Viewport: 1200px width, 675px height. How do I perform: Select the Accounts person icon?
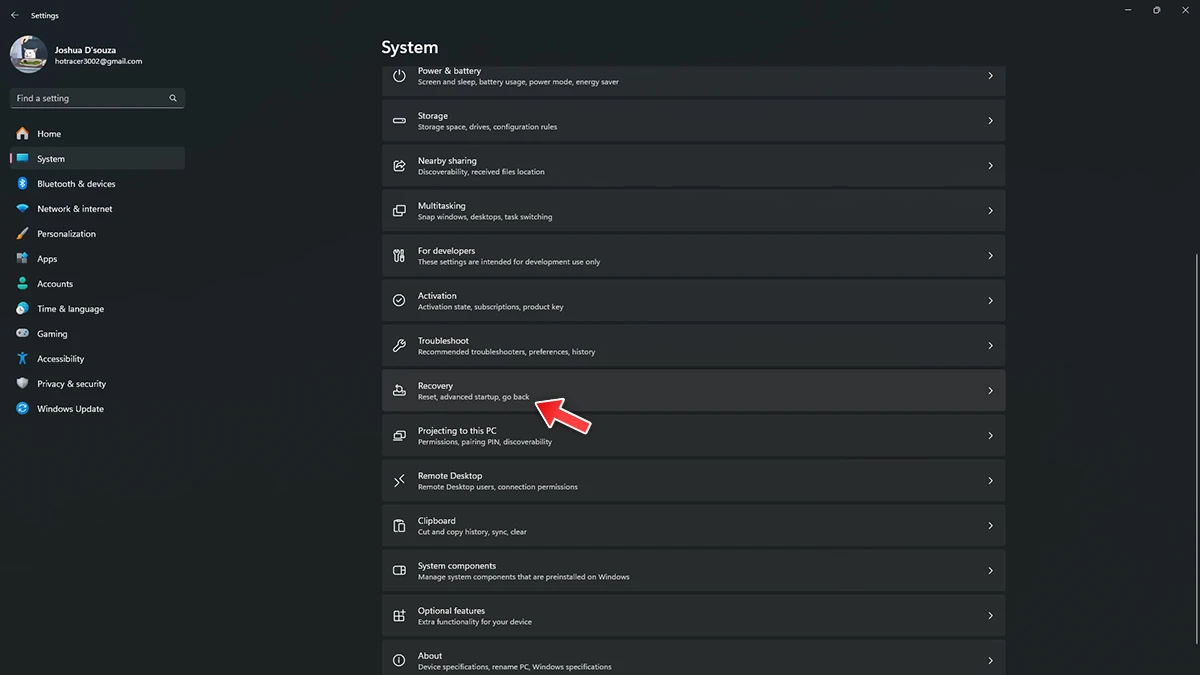click(22, 283)
